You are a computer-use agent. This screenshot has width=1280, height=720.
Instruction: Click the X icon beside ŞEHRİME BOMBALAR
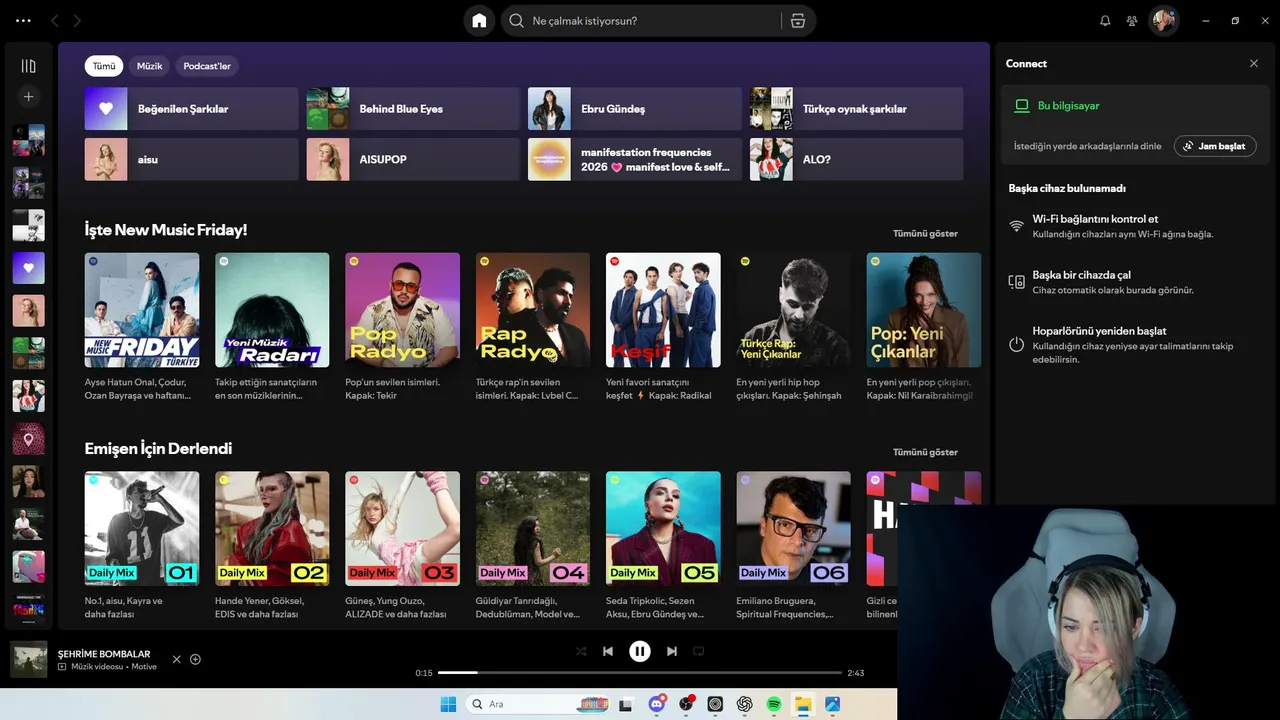[176, 659]
